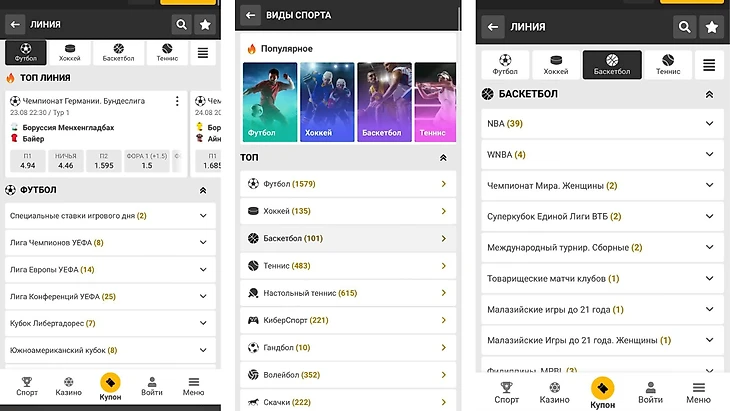Expand the Лига Чемпионов УЕФА league

pos(110,243)
